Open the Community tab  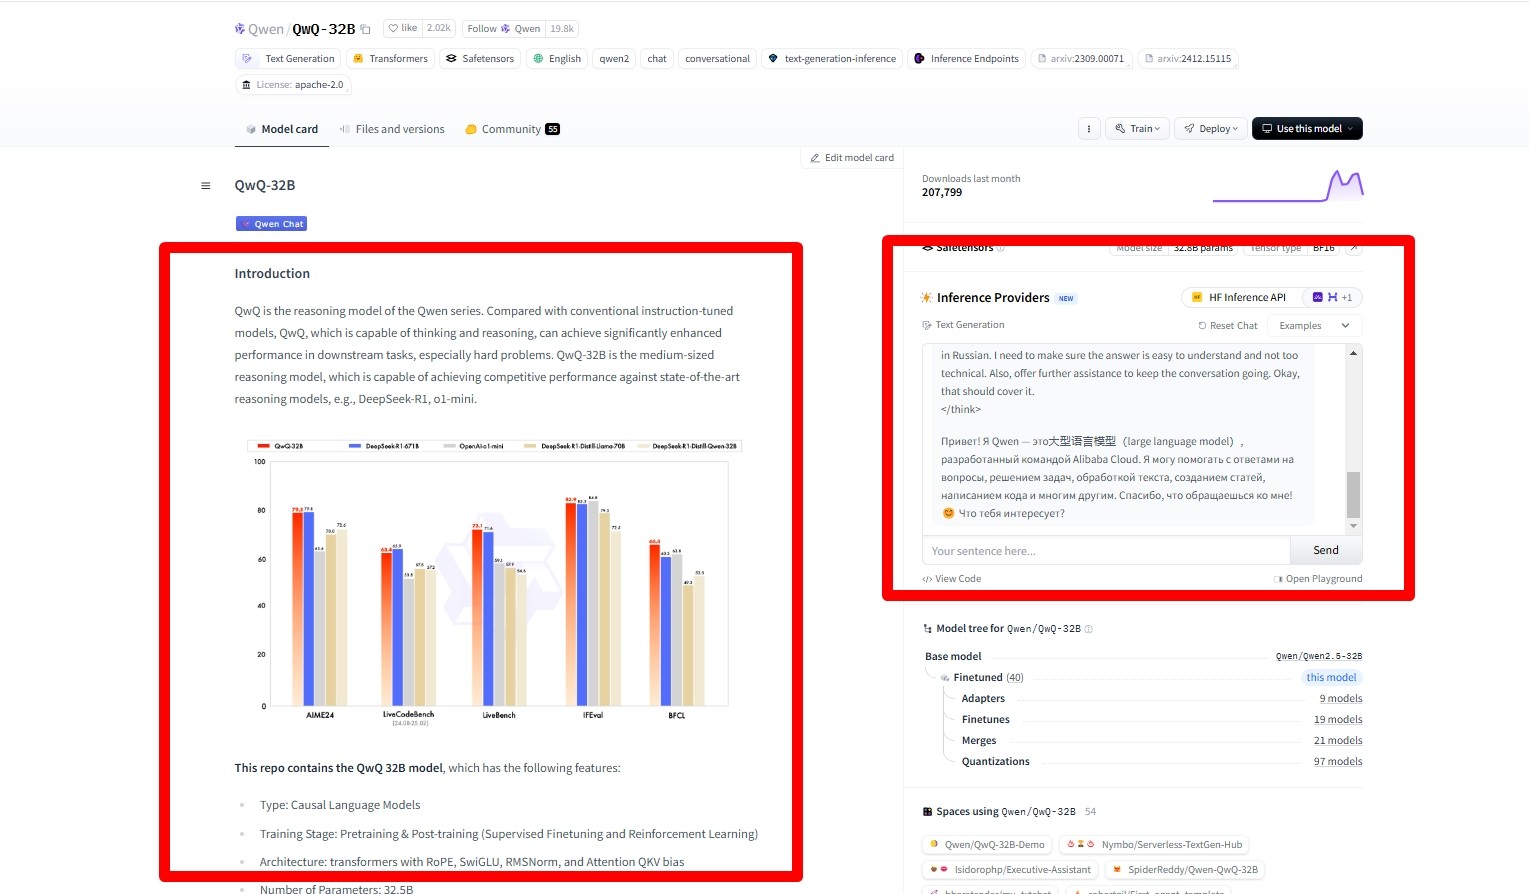[512, 129]
